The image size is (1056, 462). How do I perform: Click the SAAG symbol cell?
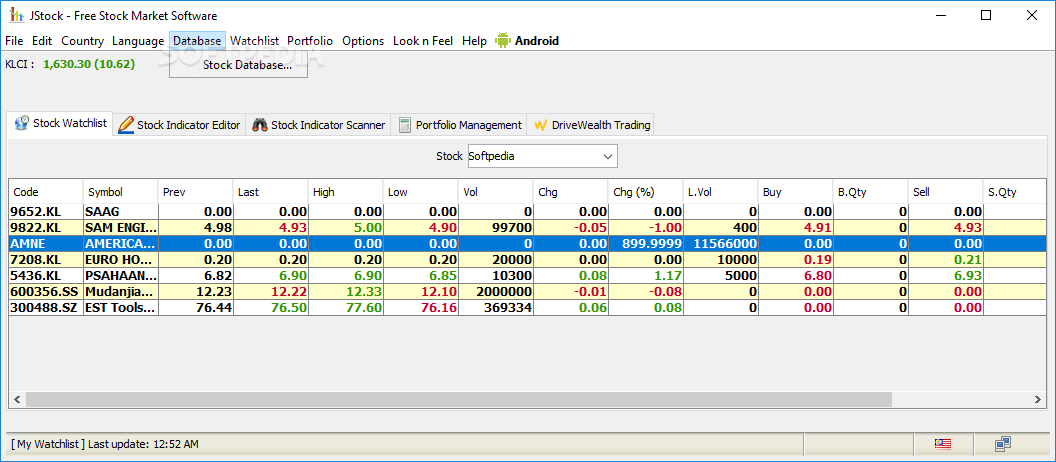tap(121, 211)
